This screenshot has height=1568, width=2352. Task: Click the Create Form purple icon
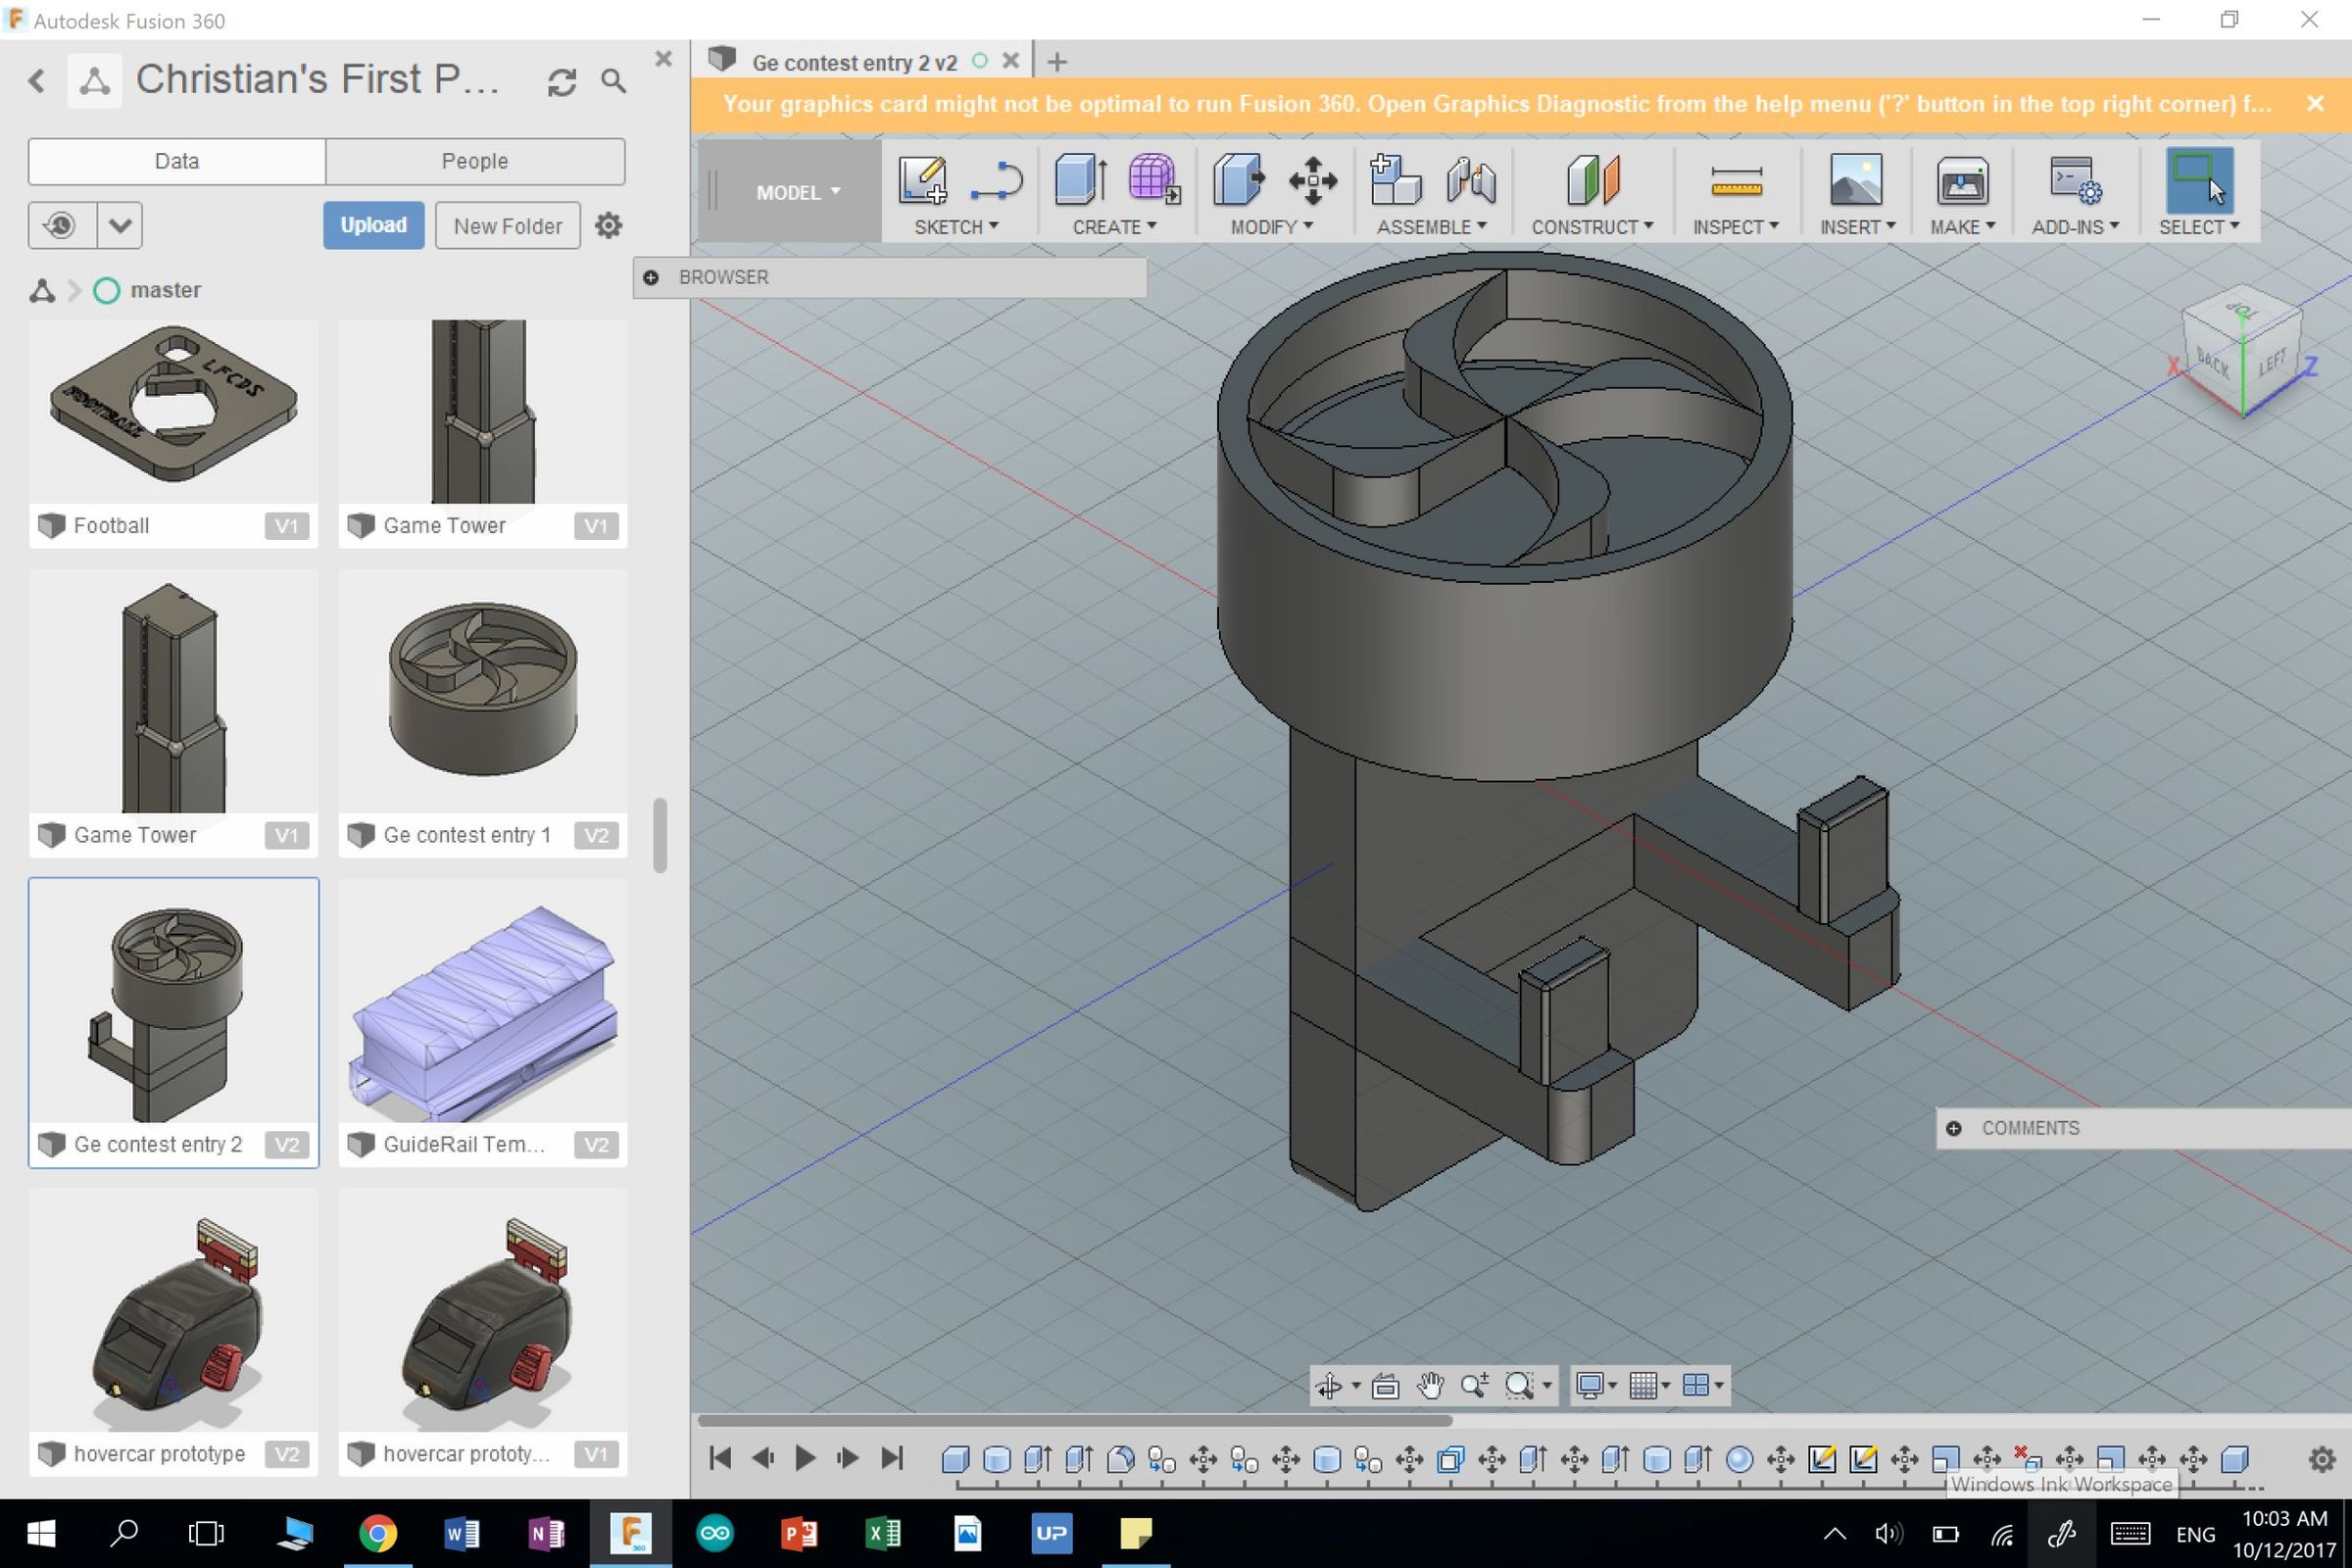(x=1152, y=181)
